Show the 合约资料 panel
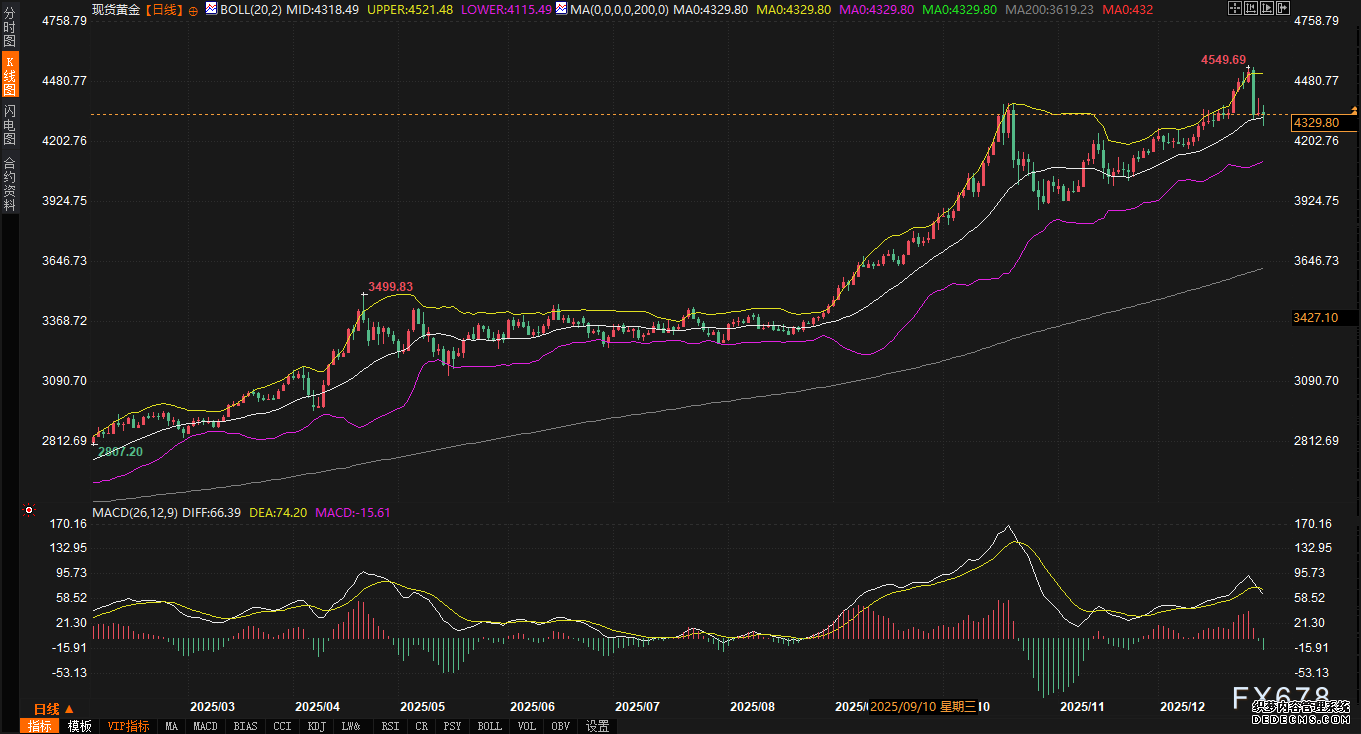Image resolution: width=1361 pixels, height=734 pixels. (9, 184)
